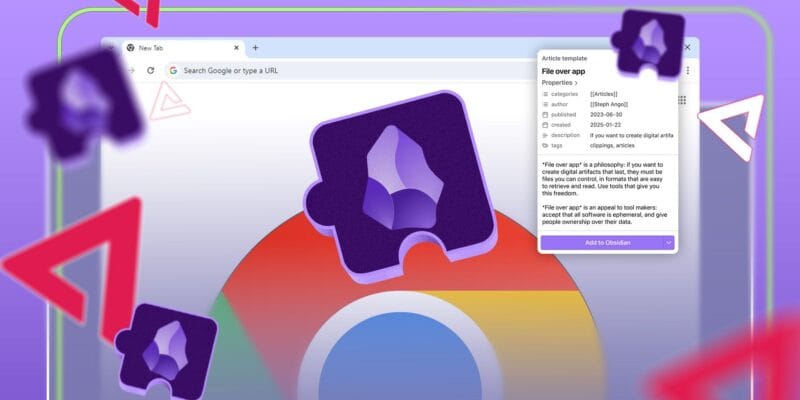Click the created calendar icon
Viewport: 800px width, 400px height.
(x=545, y=125)
